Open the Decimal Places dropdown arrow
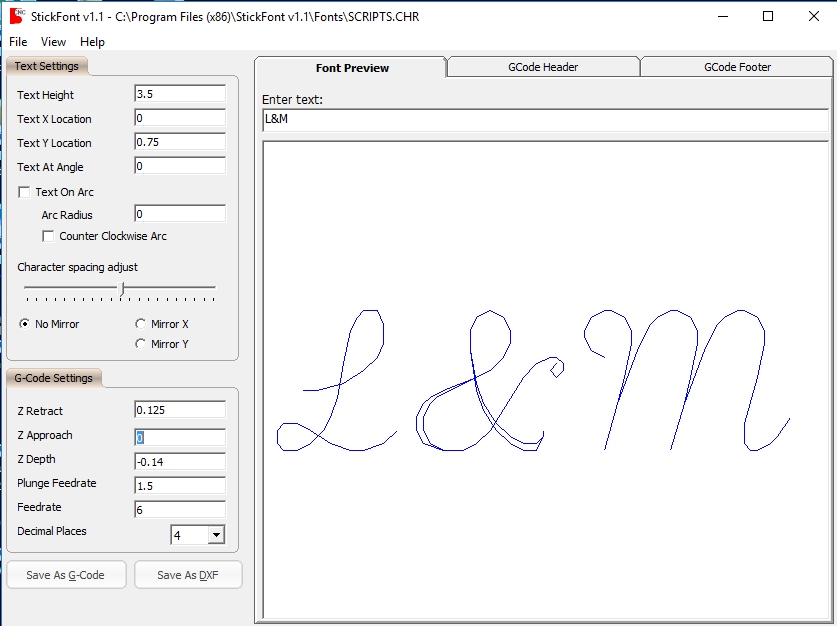The image size is (837, 626). click(x=216, y=535)
